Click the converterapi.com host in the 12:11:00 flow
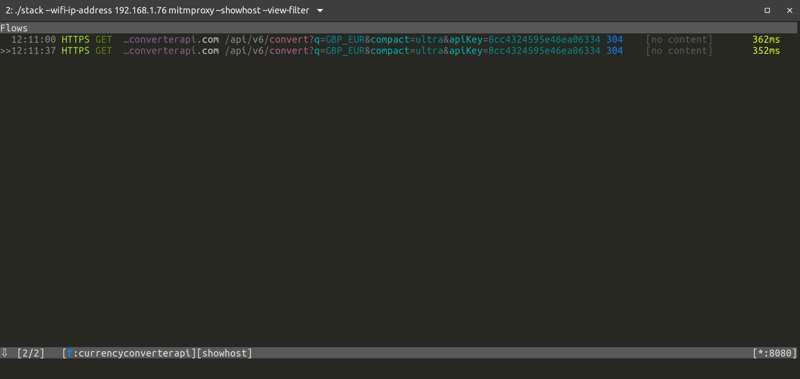This screenshot has height=379, width=800. tap(171, 39)
